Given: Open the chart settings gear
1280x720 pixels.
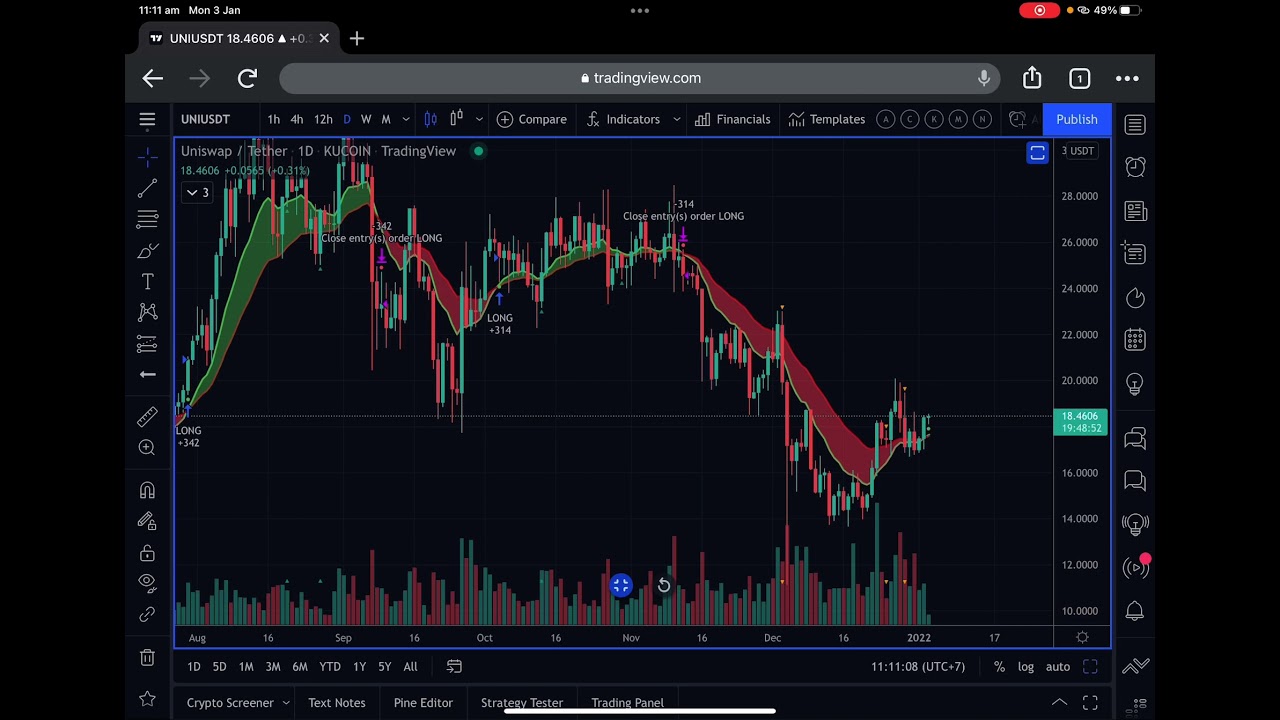Looking at the screenshot, I should 1082,637.
